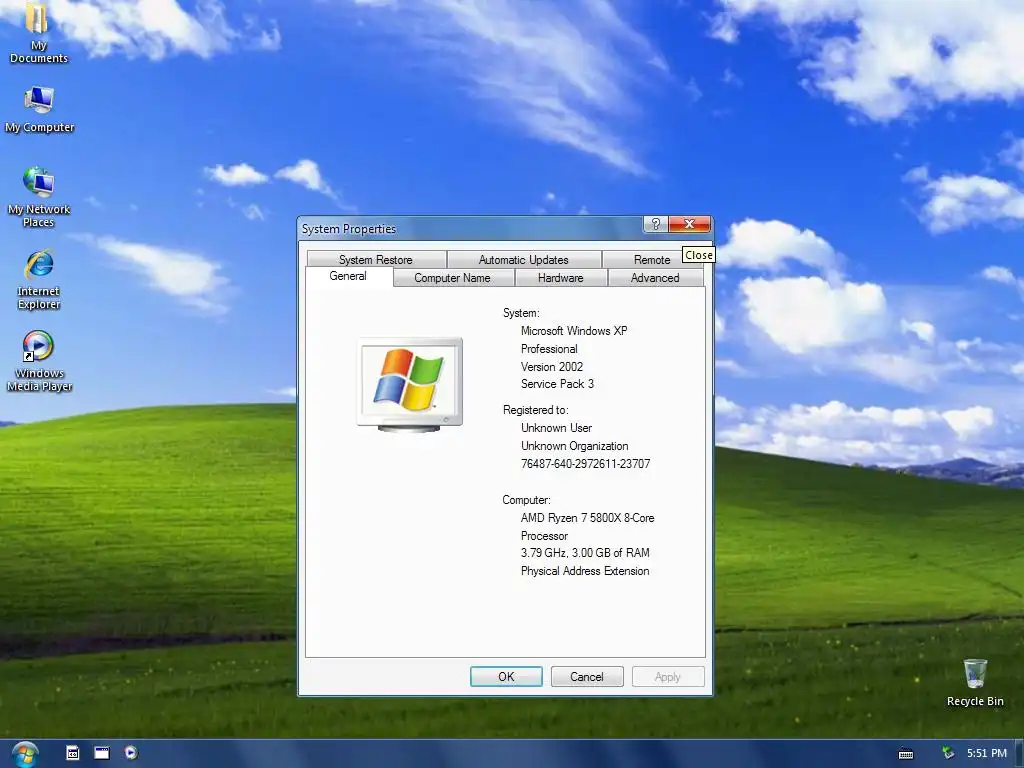Close the System Properties dialog
This screenshot has height=768, width=1024.
coord(689,224)
